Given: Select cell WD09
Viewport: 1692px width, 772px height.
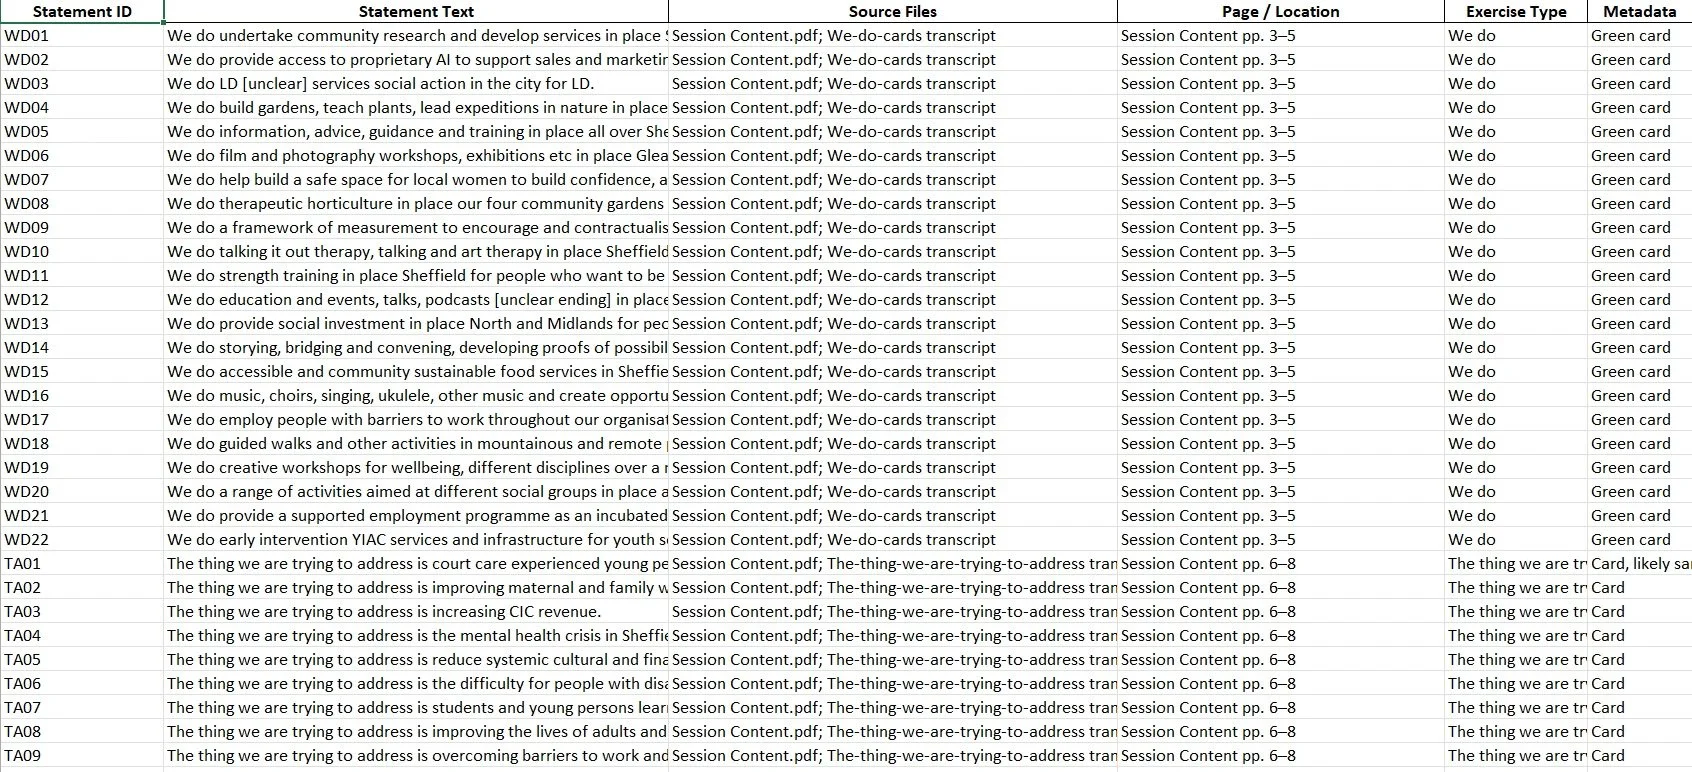Looking at the screenshot, I should click(82, 227).
